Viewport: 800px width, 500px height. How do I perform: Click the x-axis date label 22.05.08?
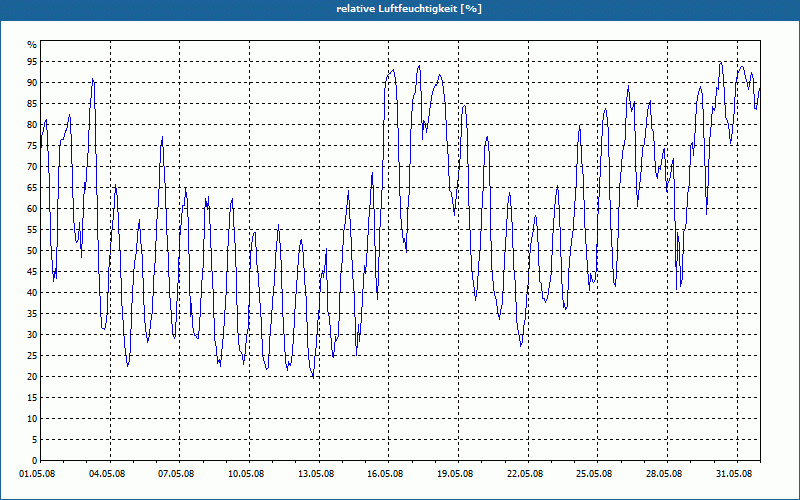tap(526, 473)
